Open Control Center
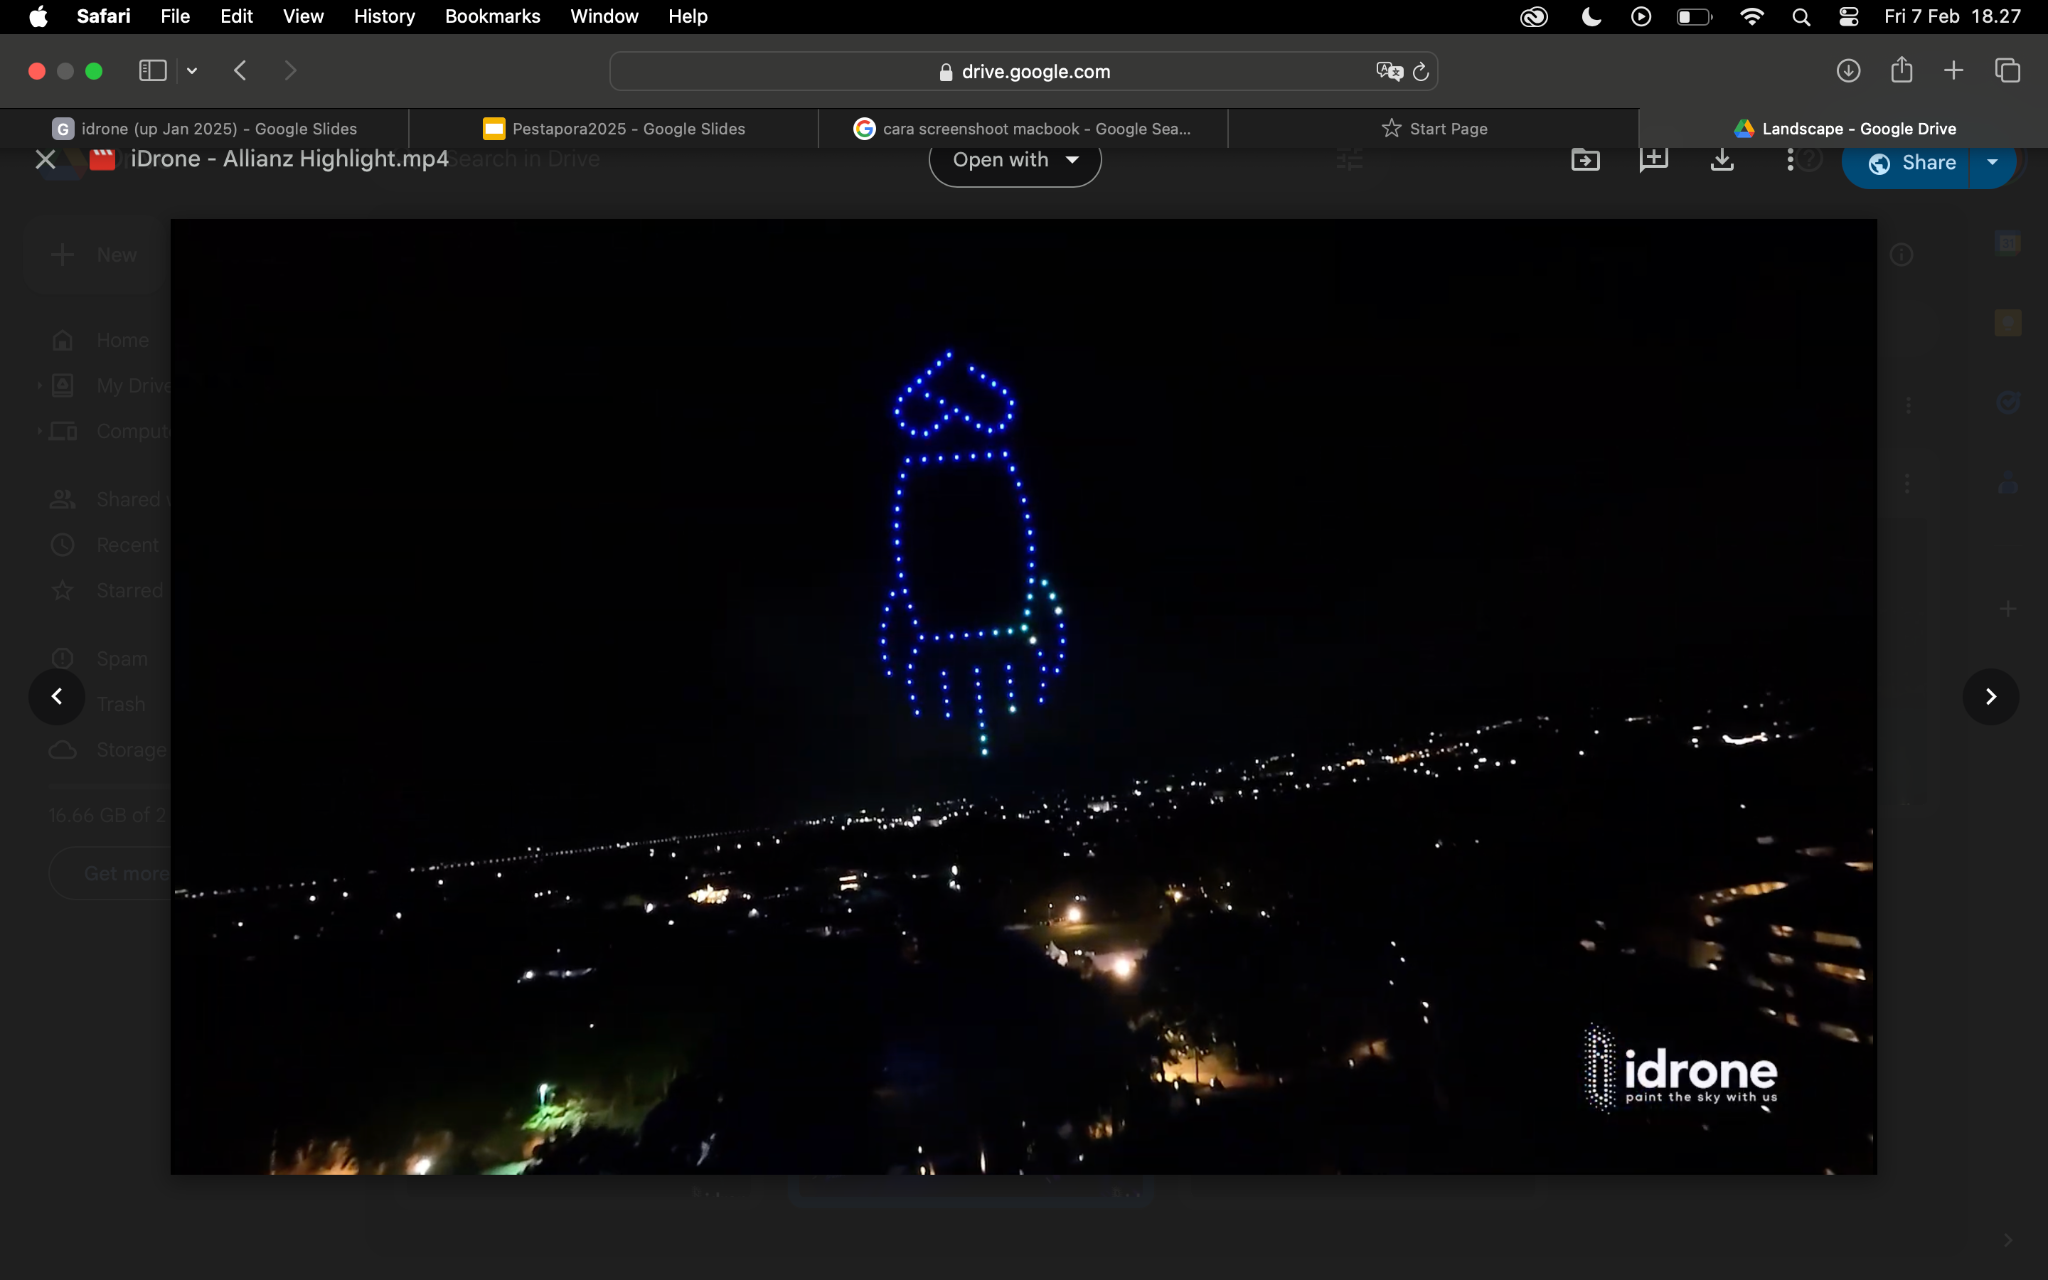 (x=1849, y=17)
